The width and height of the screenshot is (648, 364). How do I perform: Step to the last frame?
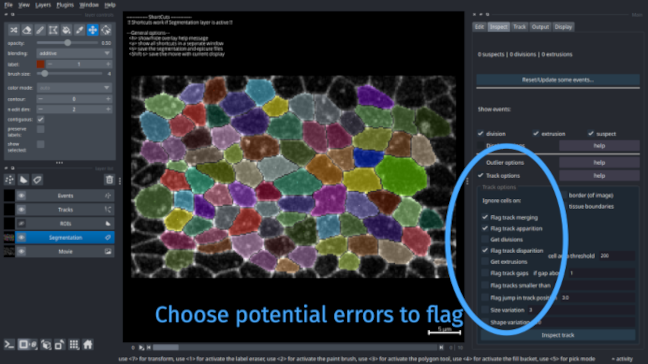[x=441, y=347]
